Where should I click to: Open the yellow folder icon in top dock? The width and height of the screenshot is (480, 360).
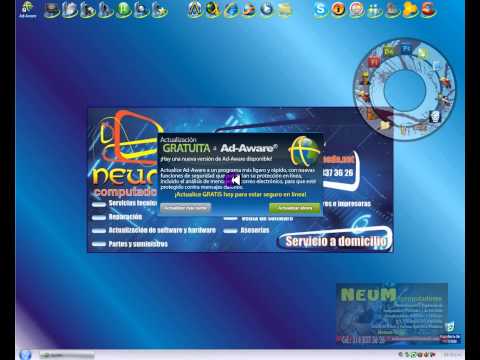point(285,10)
